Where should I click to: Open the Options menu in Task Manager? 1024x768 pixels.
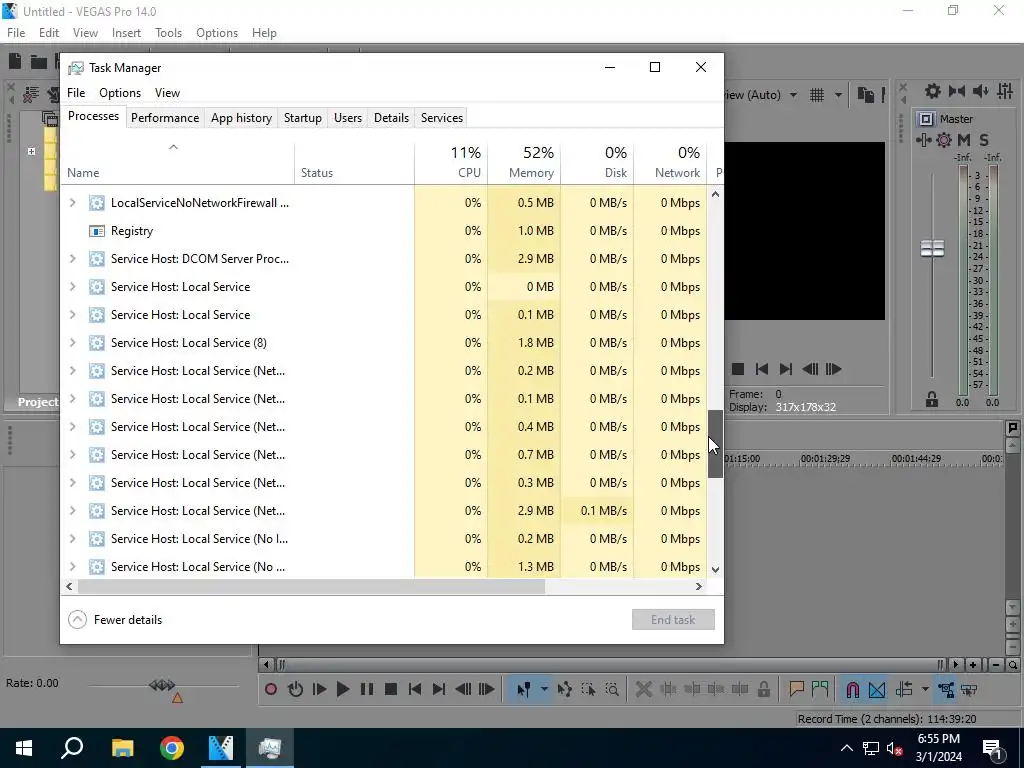point(120,93)
